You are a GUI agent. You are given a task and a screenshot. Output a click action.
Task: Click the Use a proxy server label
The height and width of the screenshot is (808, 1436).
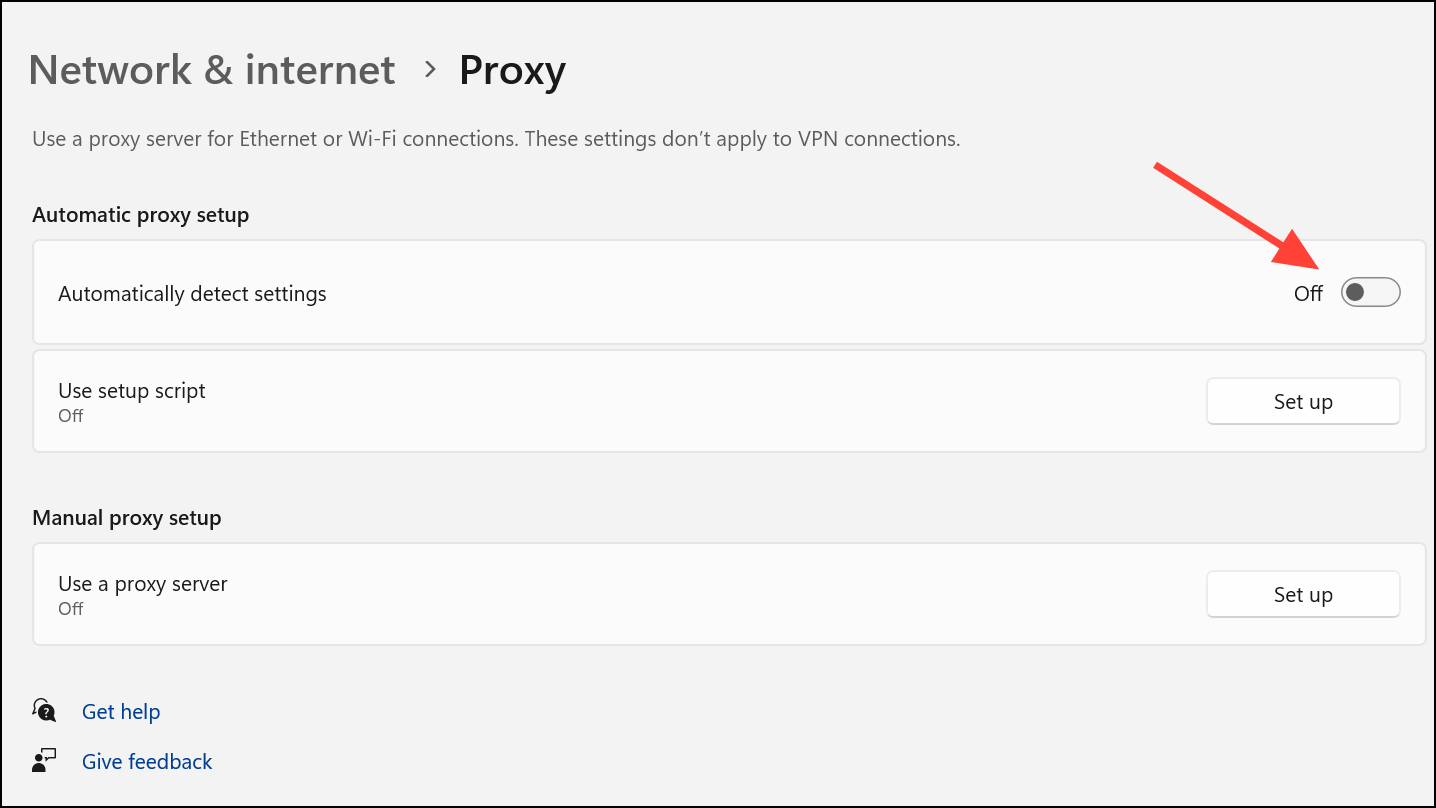click(143, 584)
